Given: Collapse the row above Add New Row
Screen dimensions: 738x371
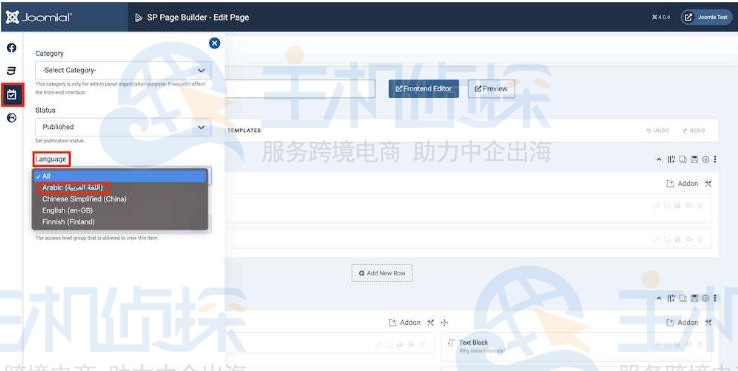Looking at the screenshot, I should tap(659, 160).
